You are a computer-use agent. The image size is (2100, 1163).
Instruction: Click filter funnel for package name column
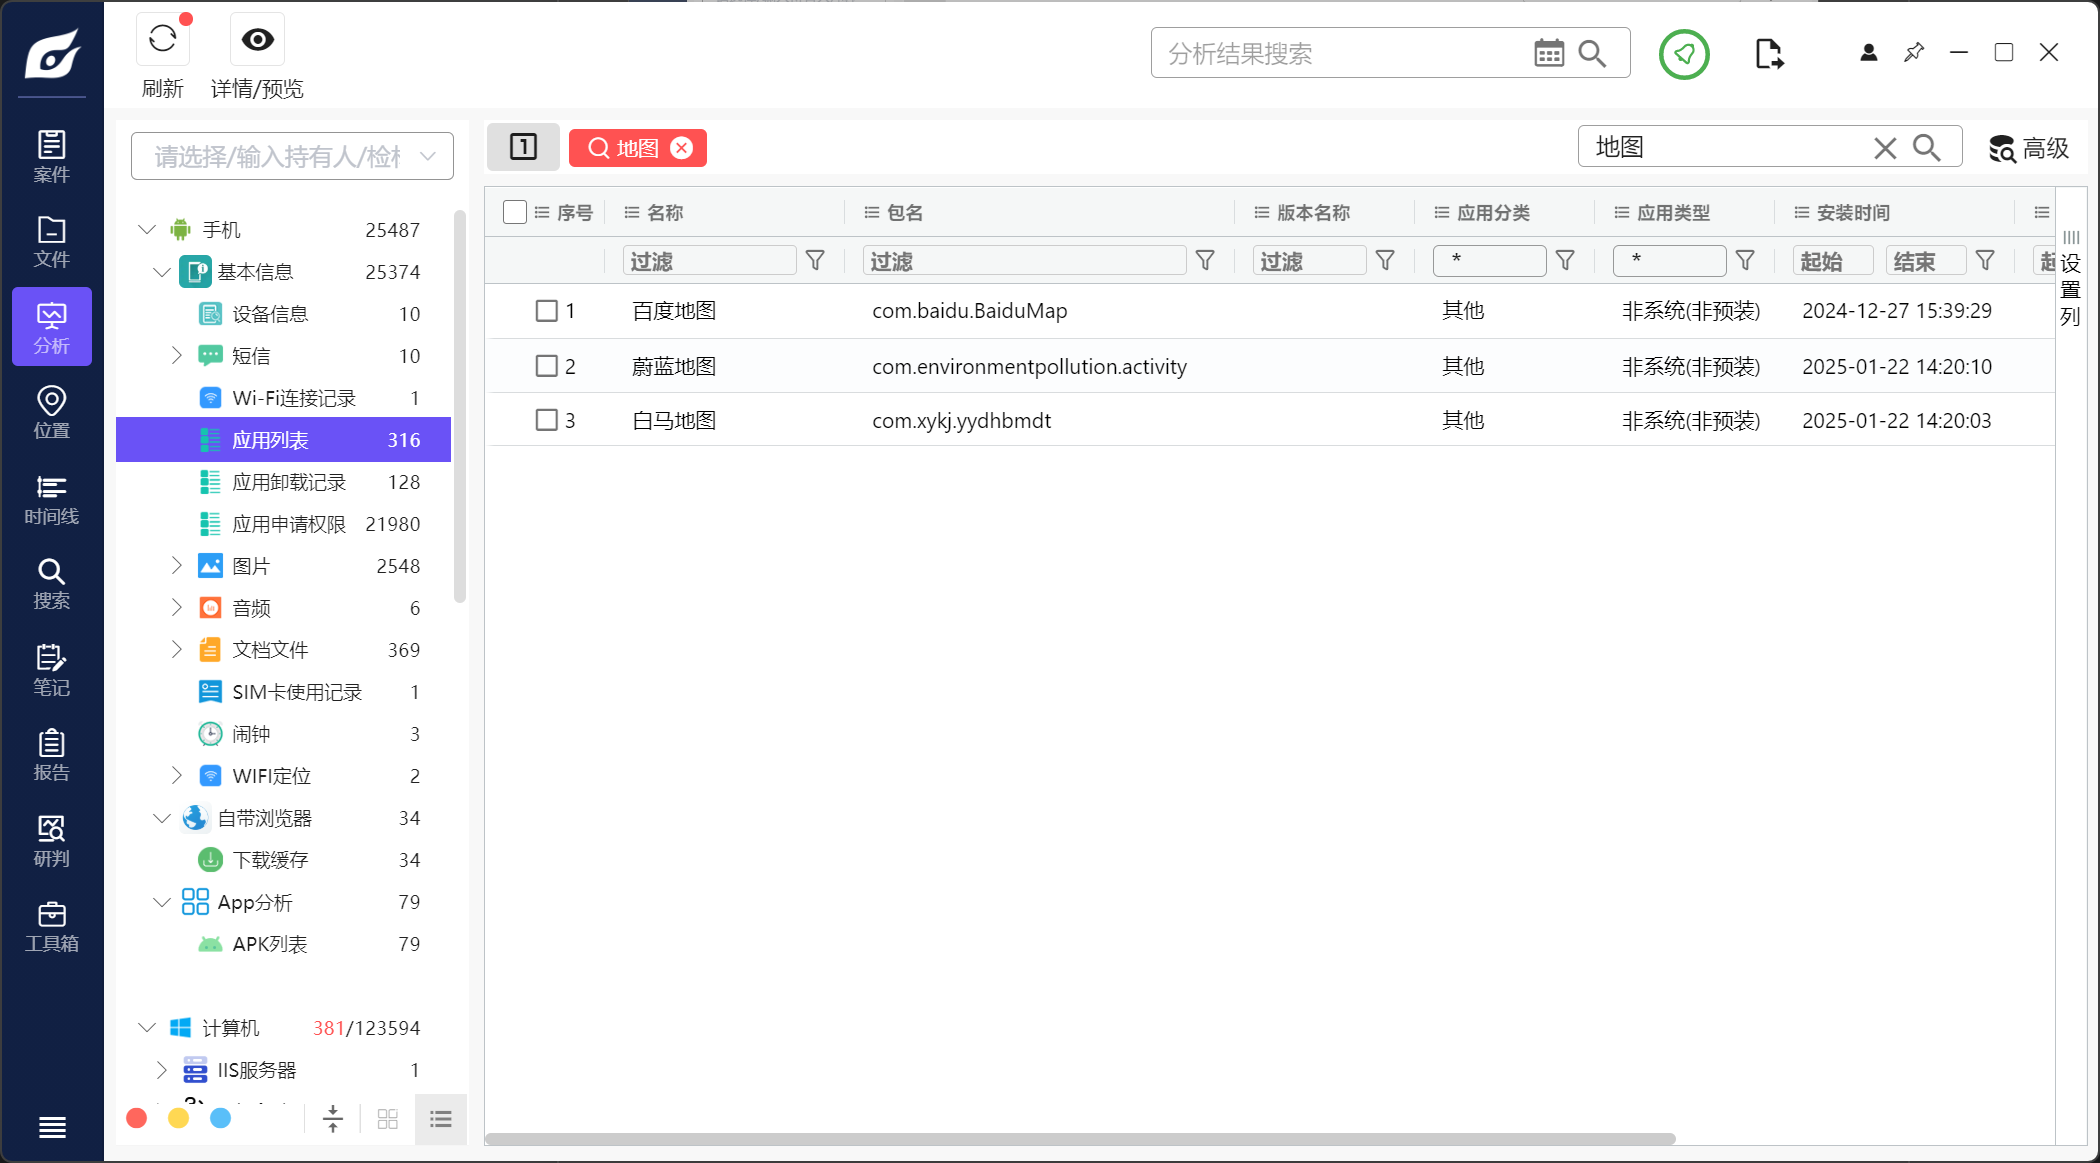(1205, 261)
